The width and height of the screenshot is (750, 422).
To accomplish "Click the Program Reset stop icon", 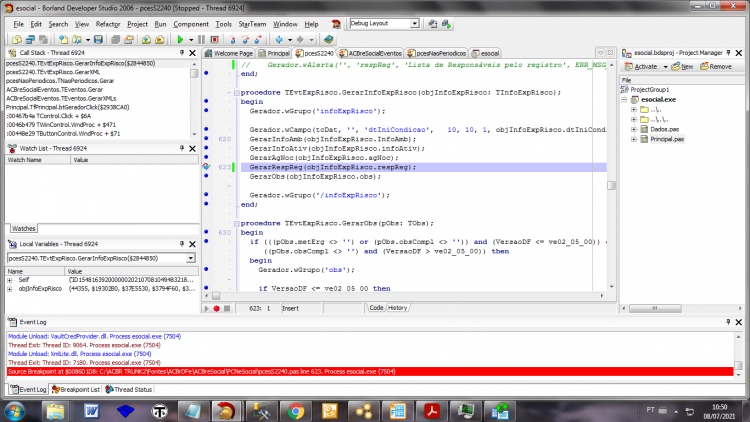I will (215, 40).
